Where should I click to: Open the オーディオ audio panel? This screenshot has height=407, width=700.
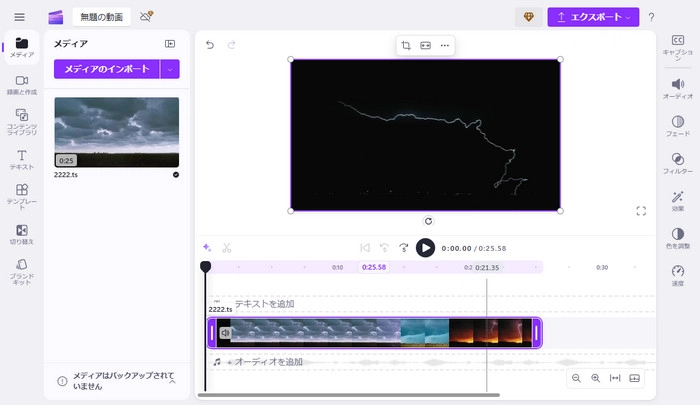click(x=678, y=89)
